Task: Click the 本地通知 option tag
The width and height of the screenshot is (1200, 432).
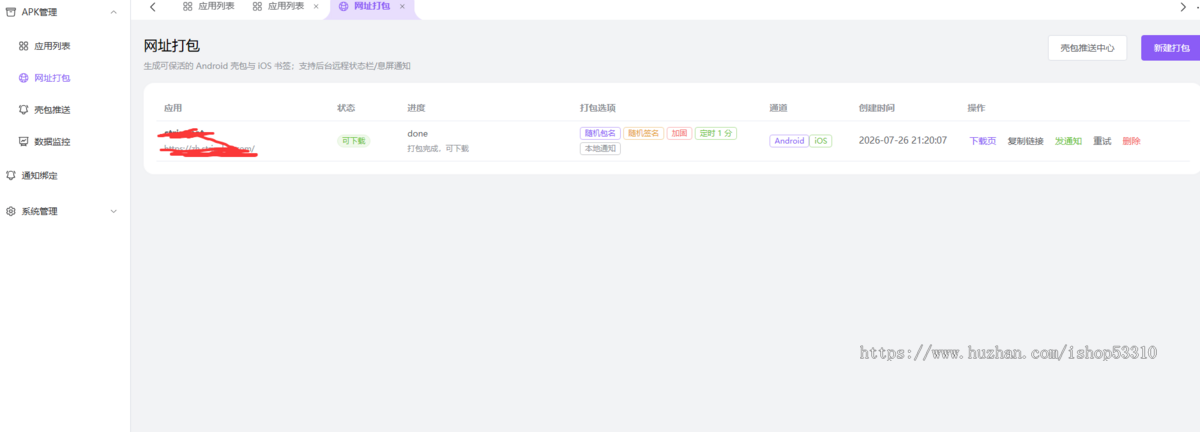Action: coord(600,148)
